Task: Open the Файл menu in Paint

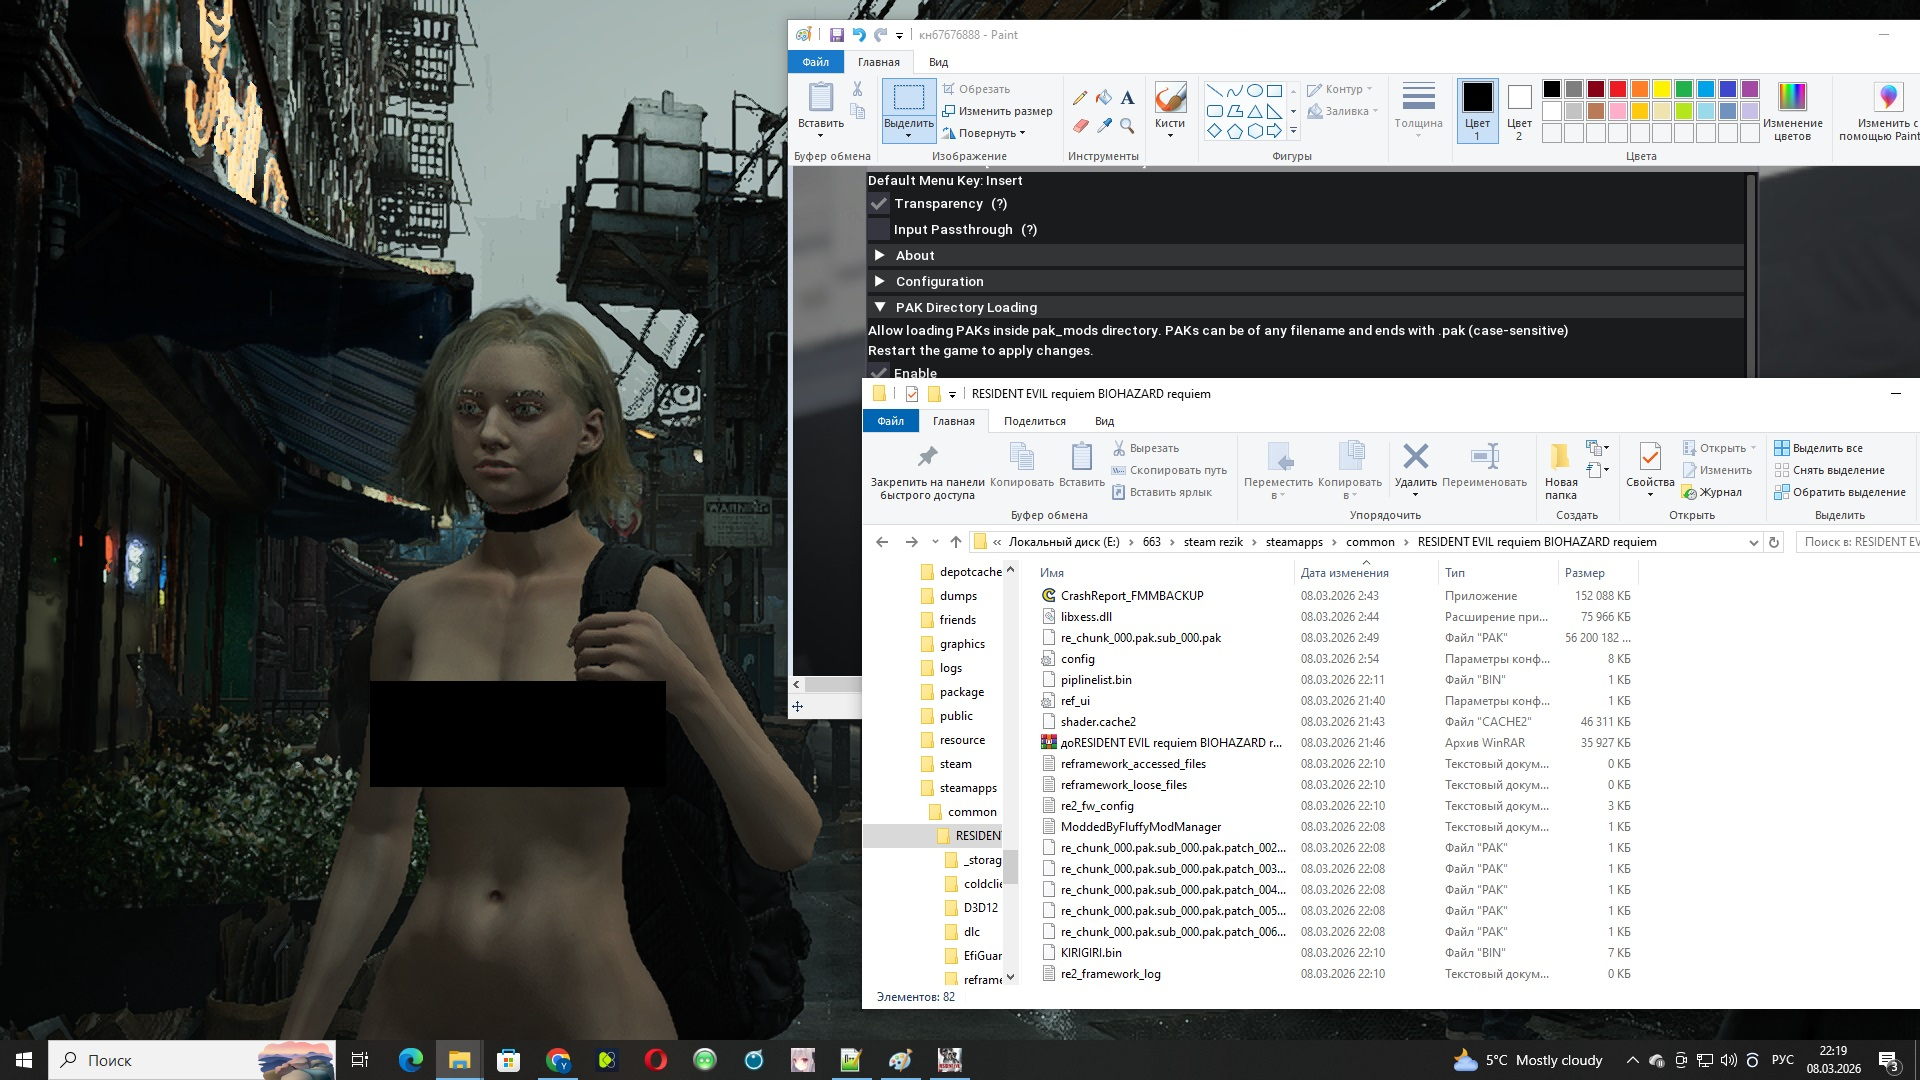Action: tap(815, 62)
